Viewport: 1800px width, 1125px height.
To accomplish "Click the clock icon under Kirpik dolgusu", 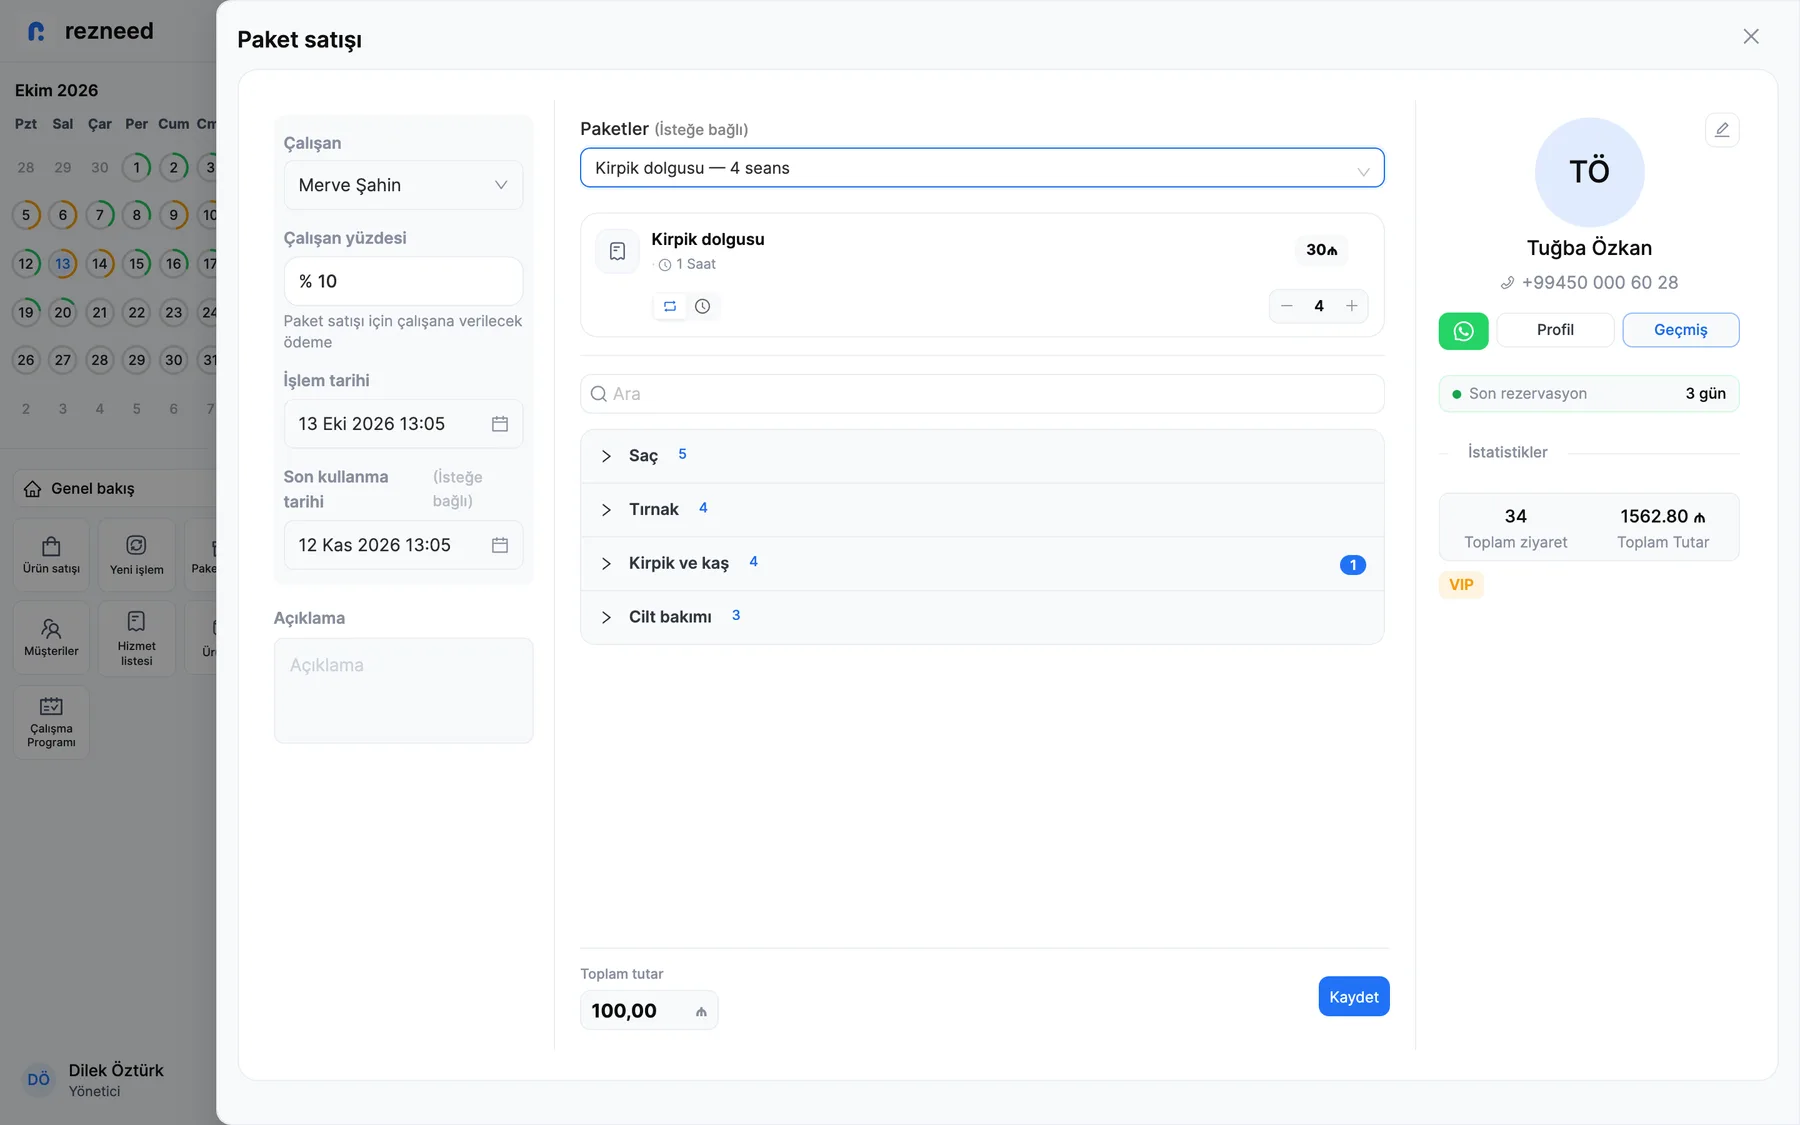I will click(x=703, y=306).
